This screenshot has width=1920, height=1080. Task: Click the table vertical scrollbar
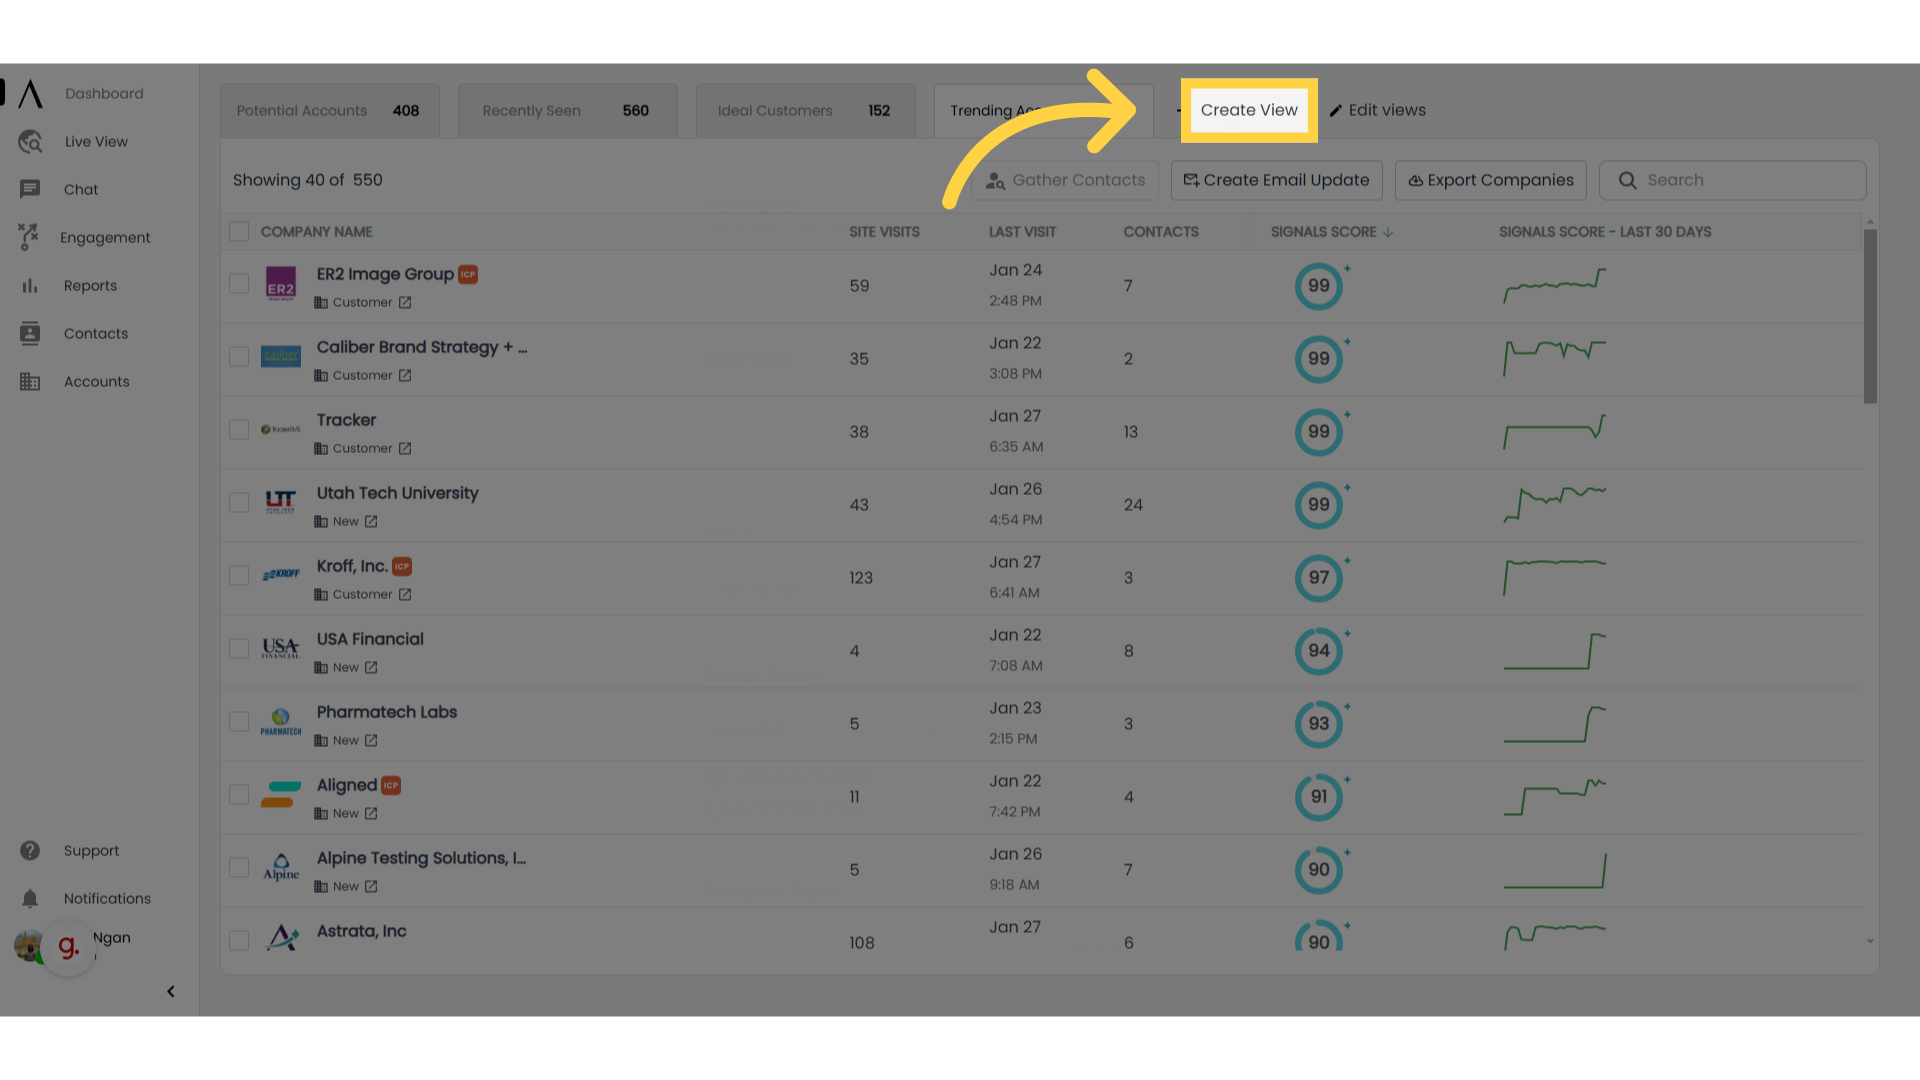pos(1870,316)
